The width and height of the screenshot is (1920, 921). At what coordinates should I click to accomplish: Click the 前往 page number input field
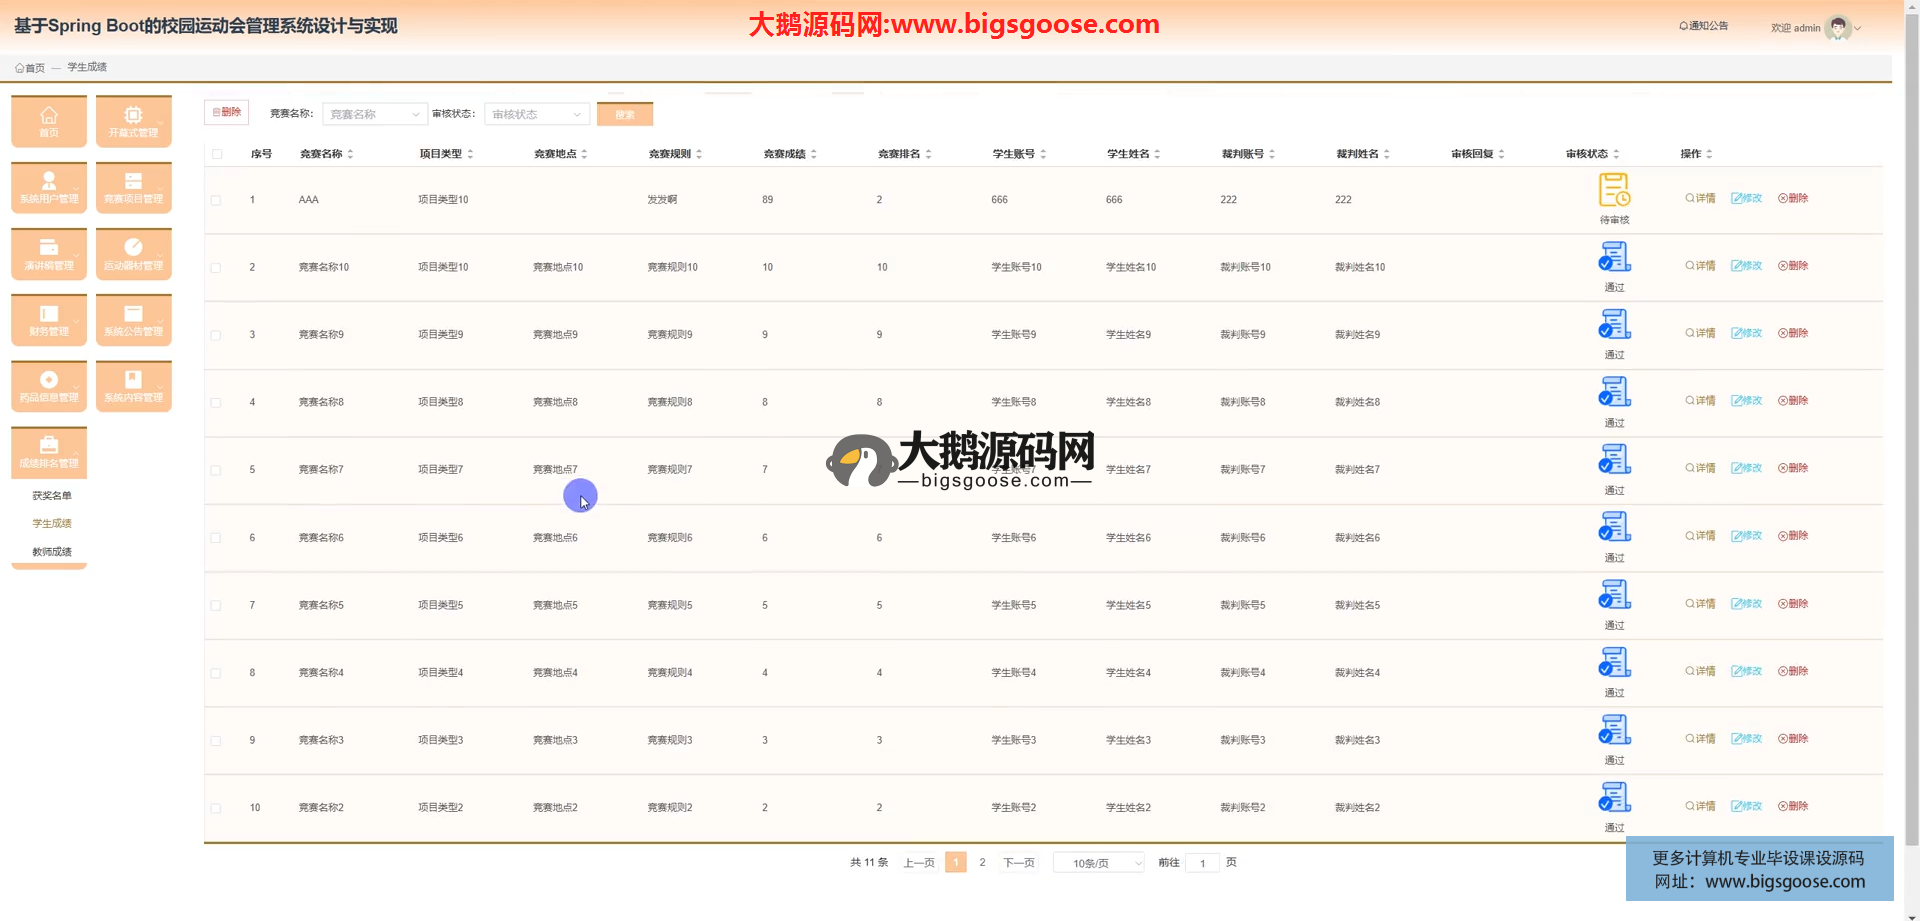1202,863
